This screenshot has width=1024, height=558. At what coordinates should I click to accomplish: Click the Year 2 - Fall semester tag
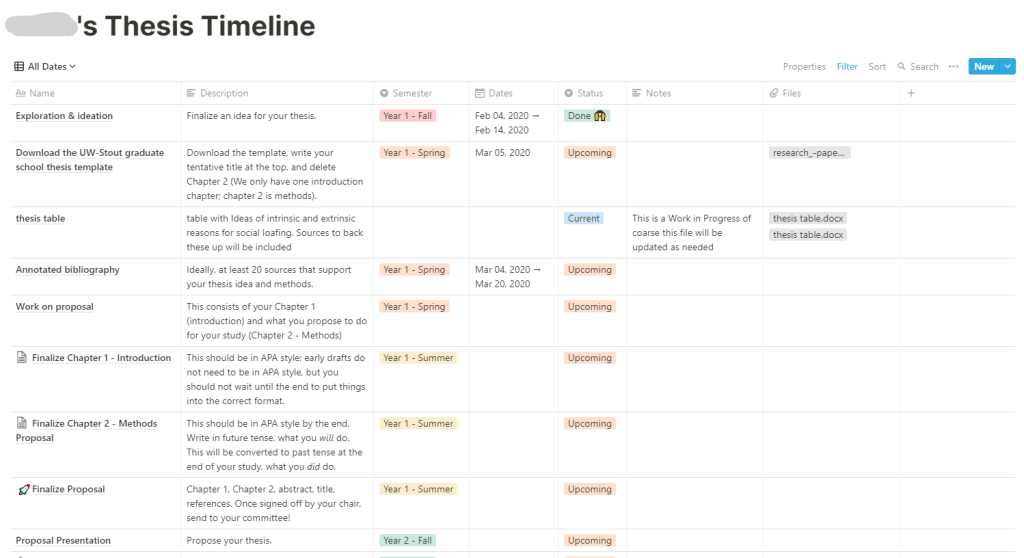tap(408, 540)
